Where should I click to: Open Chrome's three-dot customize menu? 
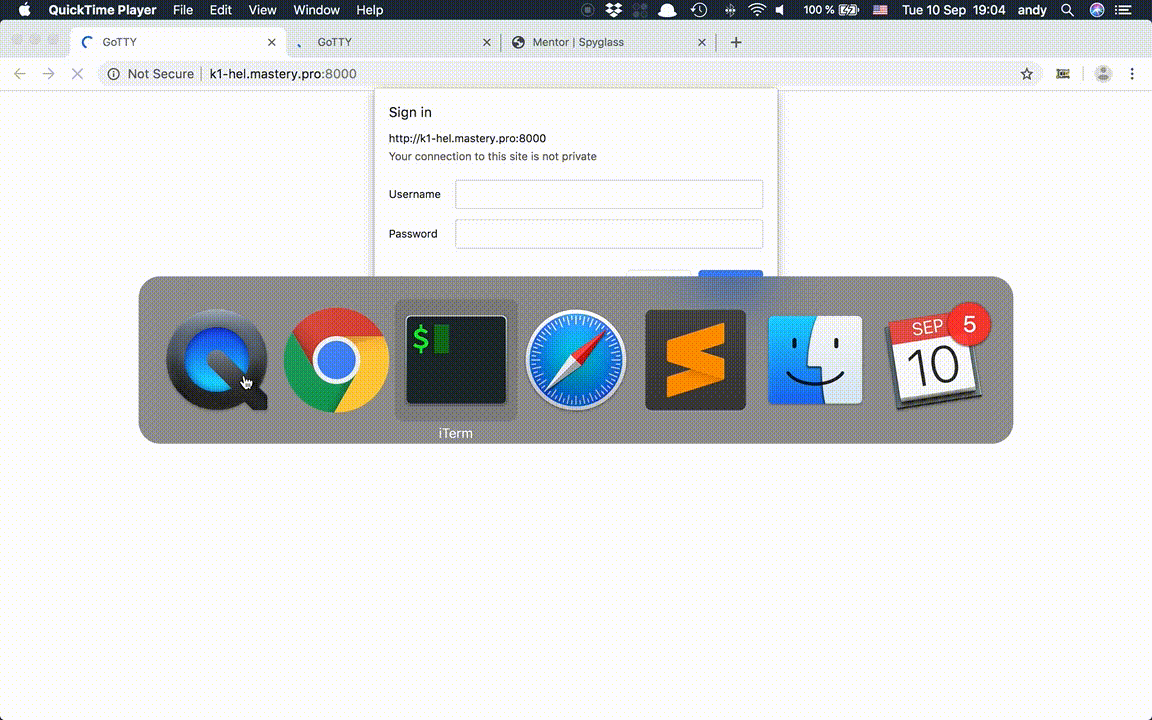[1132, 73]
